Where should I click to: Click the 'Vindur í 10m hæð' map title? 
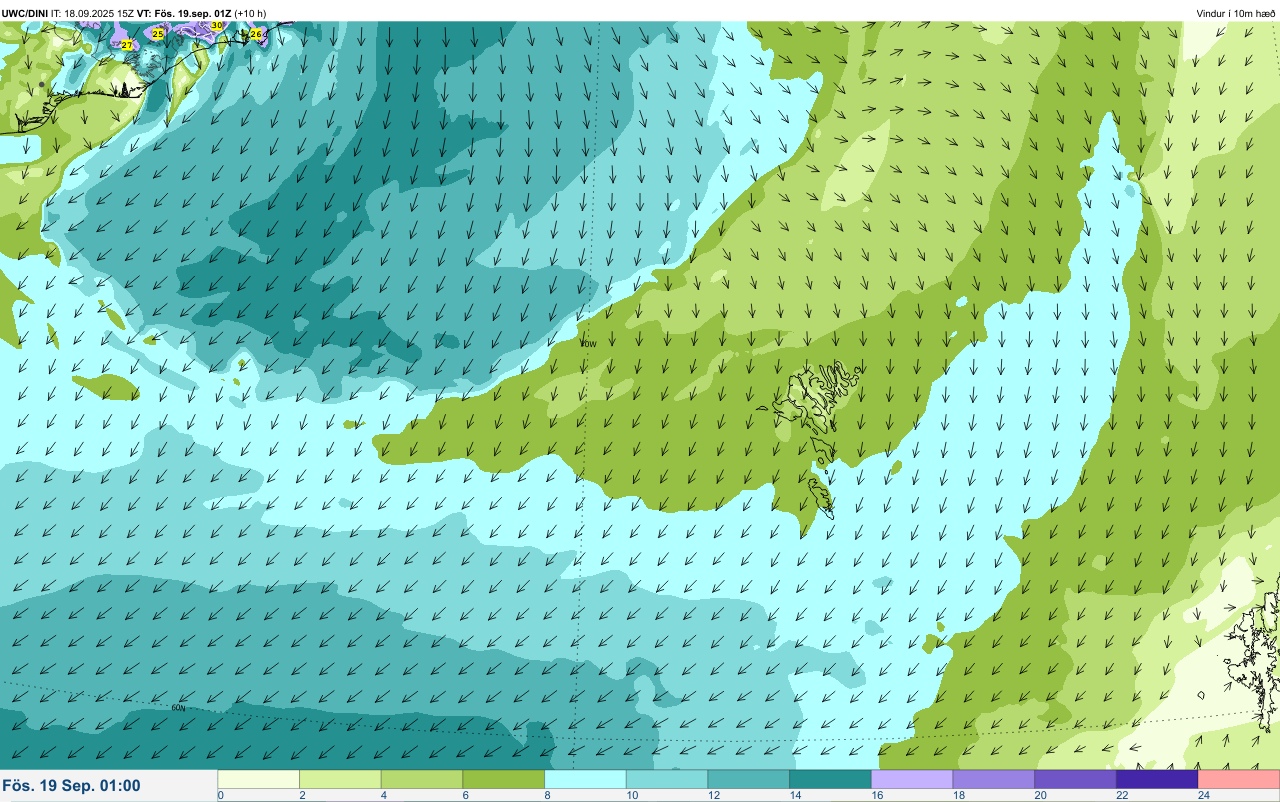1236,13
